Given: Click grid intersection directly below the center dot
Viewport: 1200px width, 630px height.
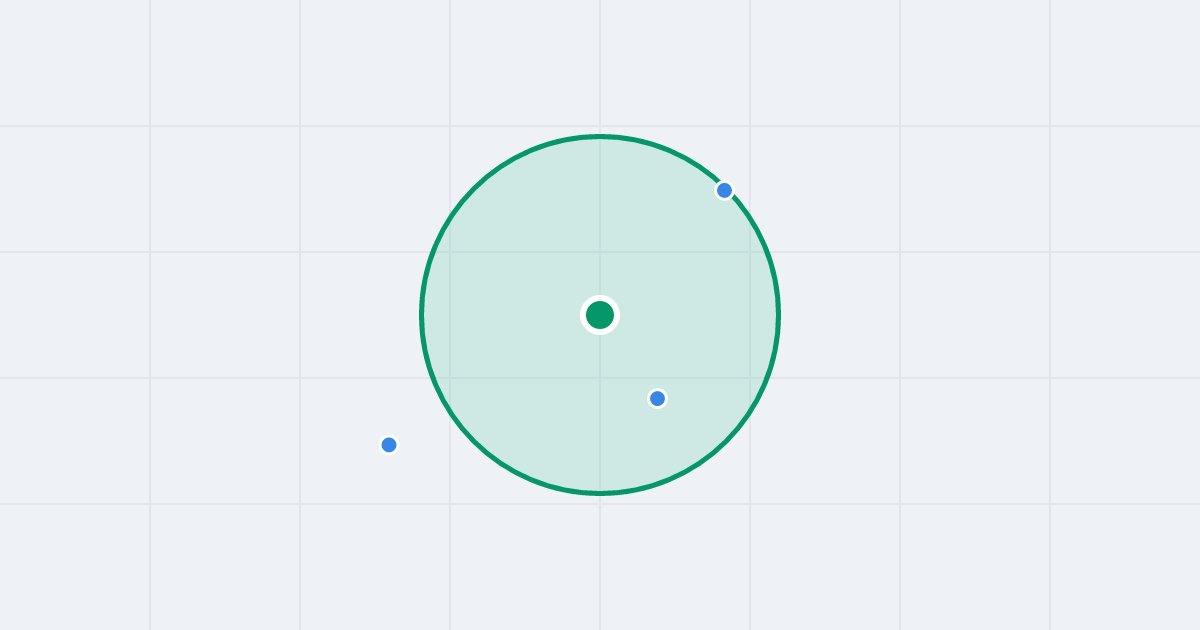Looking at the screenshot, I should tap(600, 378).
